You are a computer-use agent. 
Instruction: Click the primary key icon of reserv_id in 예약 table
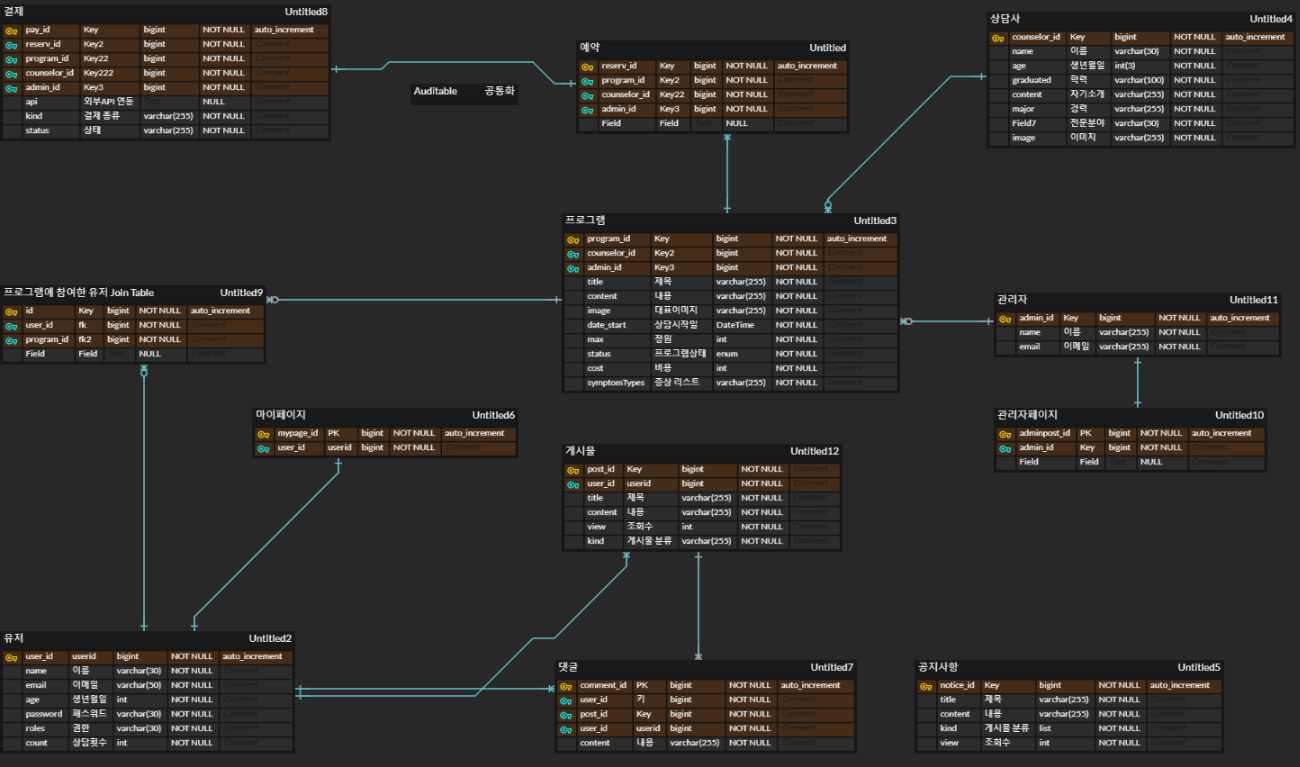[587, 66]
